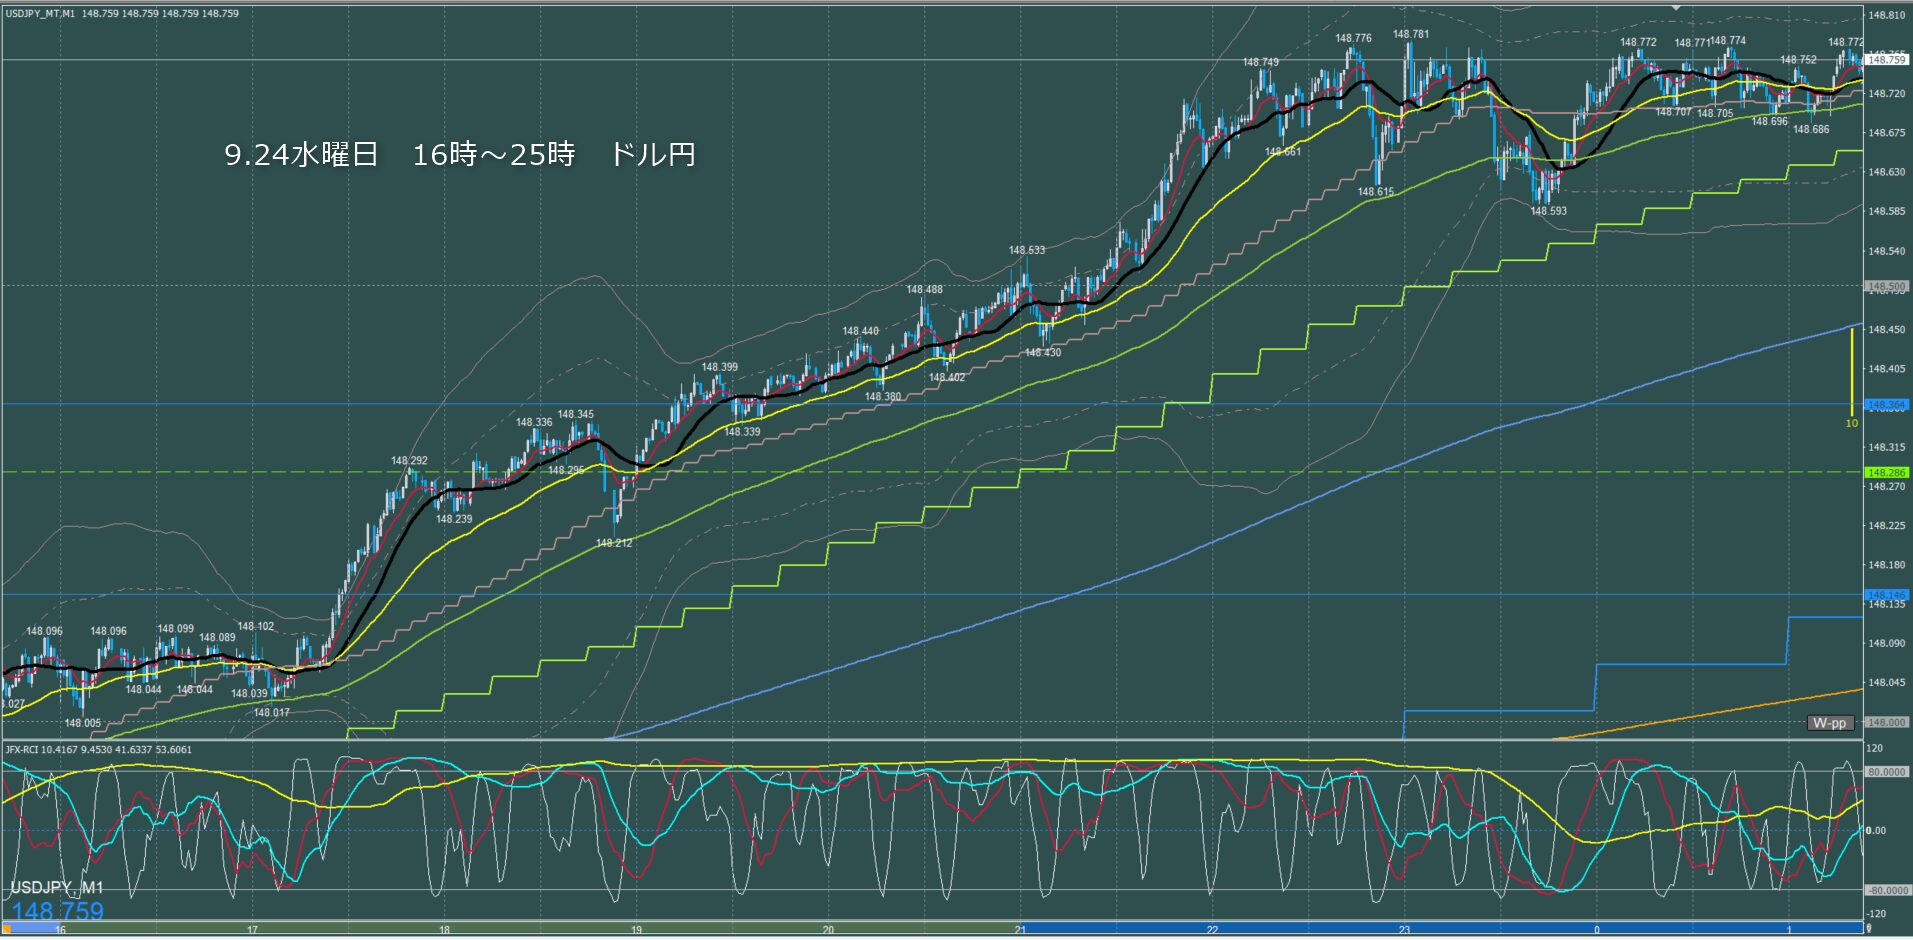Screen dimensions: 1913x940
Task: Click hour 17 on the time axis
Action: tap(252, 930)
